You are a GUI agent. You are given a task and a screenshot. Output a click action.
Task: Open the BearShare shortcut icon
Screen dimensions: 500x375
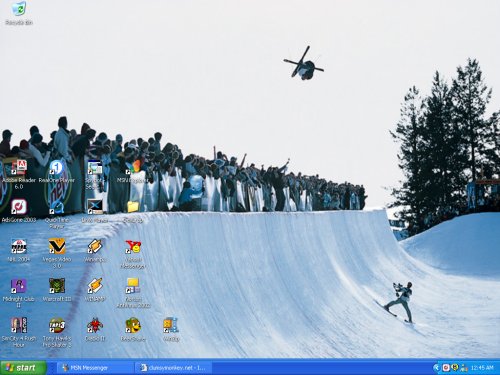coord(133,326)
